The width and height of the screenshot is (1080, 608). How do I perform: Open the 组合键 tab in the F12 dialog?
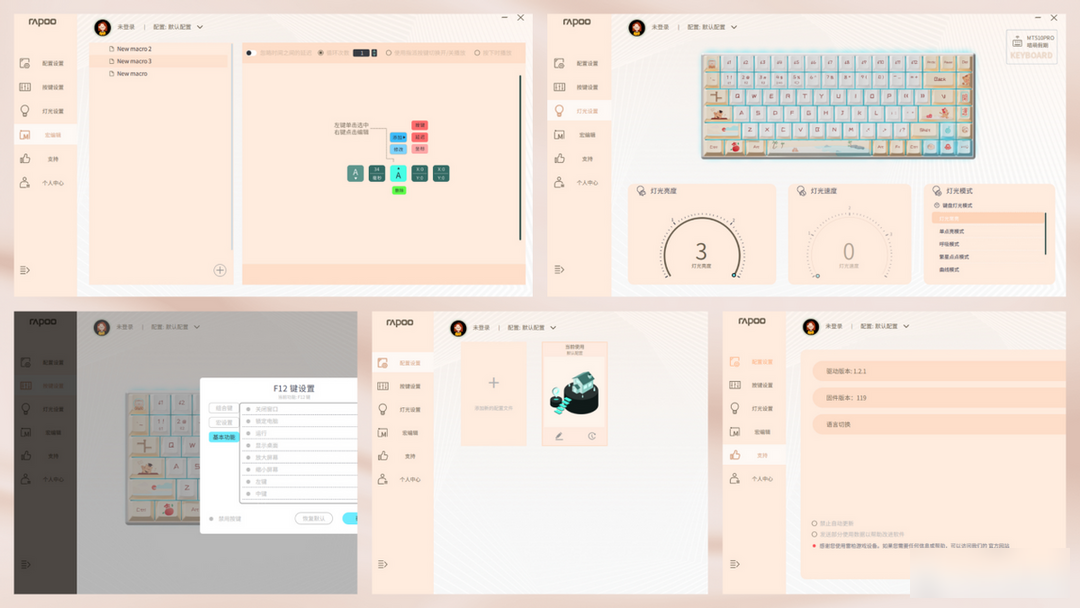[x=224, y=408]
